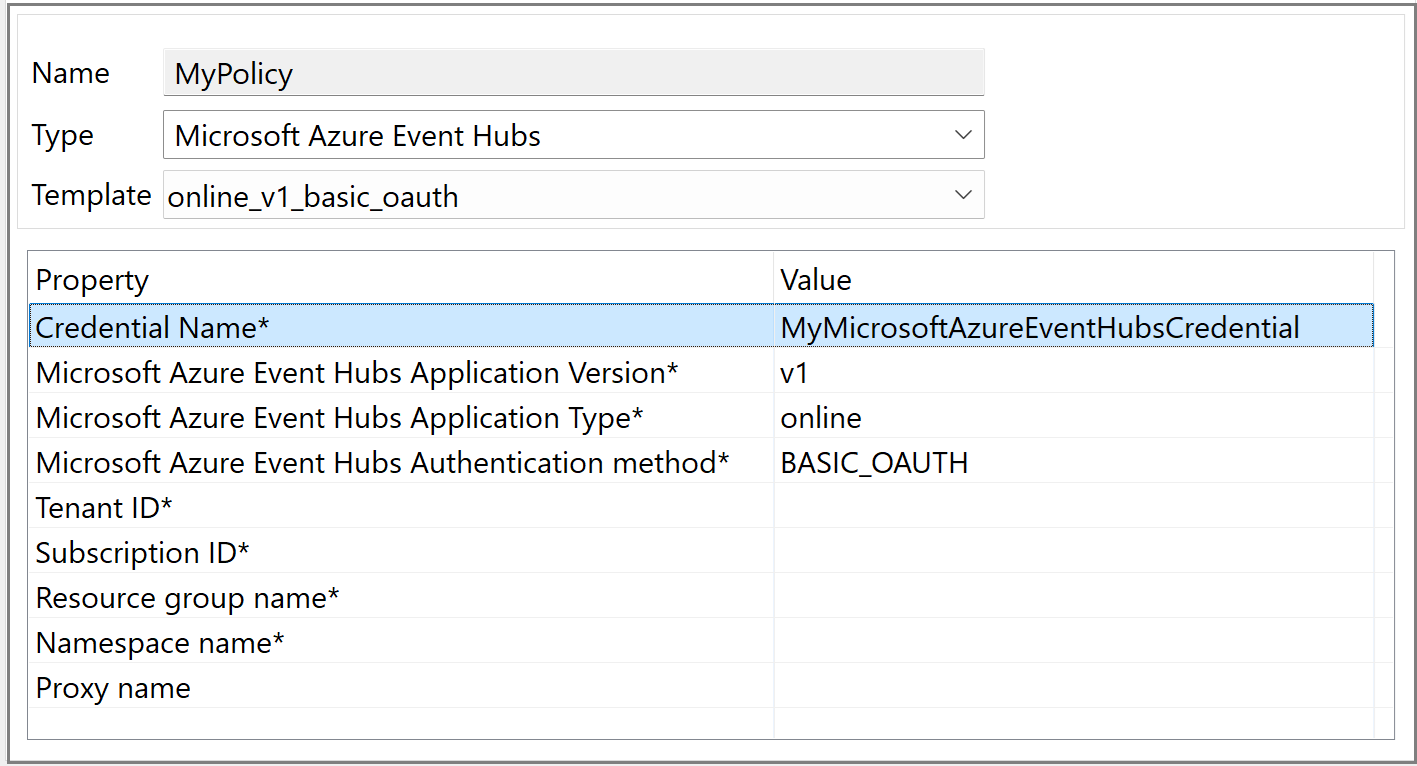Select the Application Type property row
The image size is (1417, 766).
(400, 418)
